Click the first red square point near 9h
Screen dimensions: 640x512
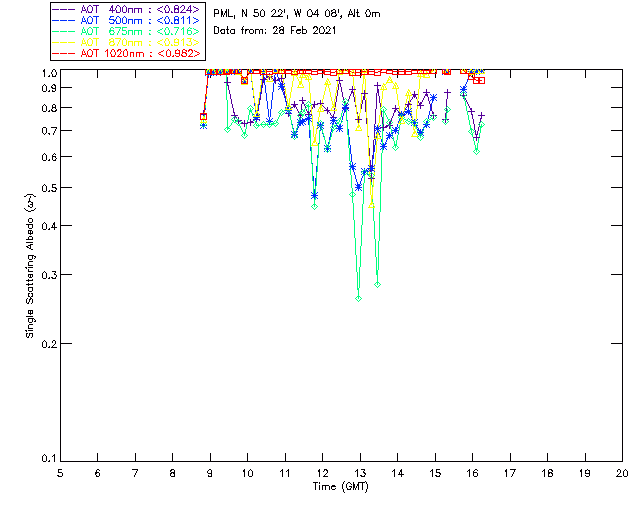[203, 117]
